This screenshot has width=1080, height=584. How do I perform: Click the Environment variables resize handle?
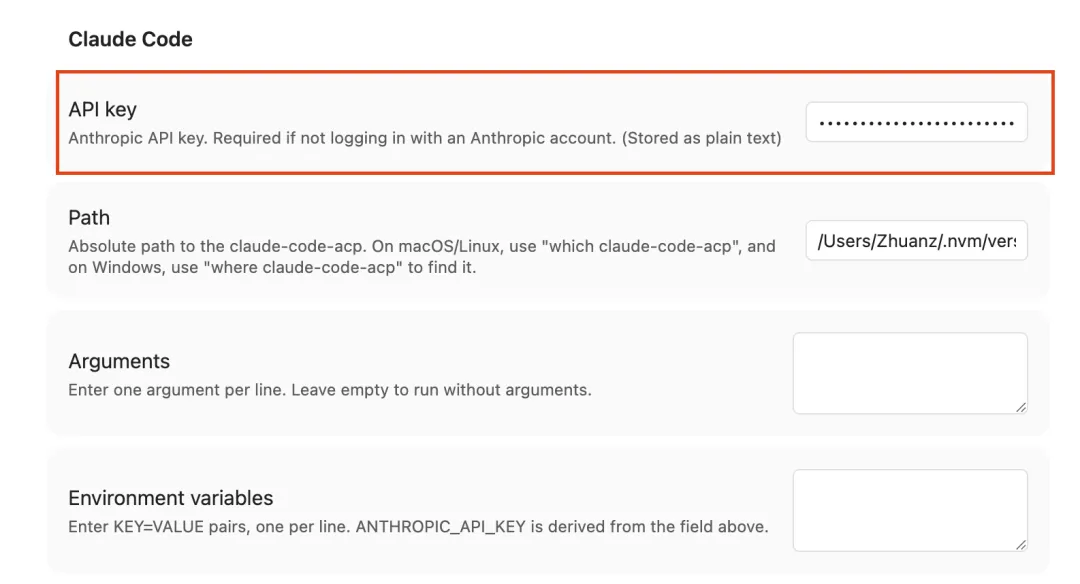[x=1021, y=544]
